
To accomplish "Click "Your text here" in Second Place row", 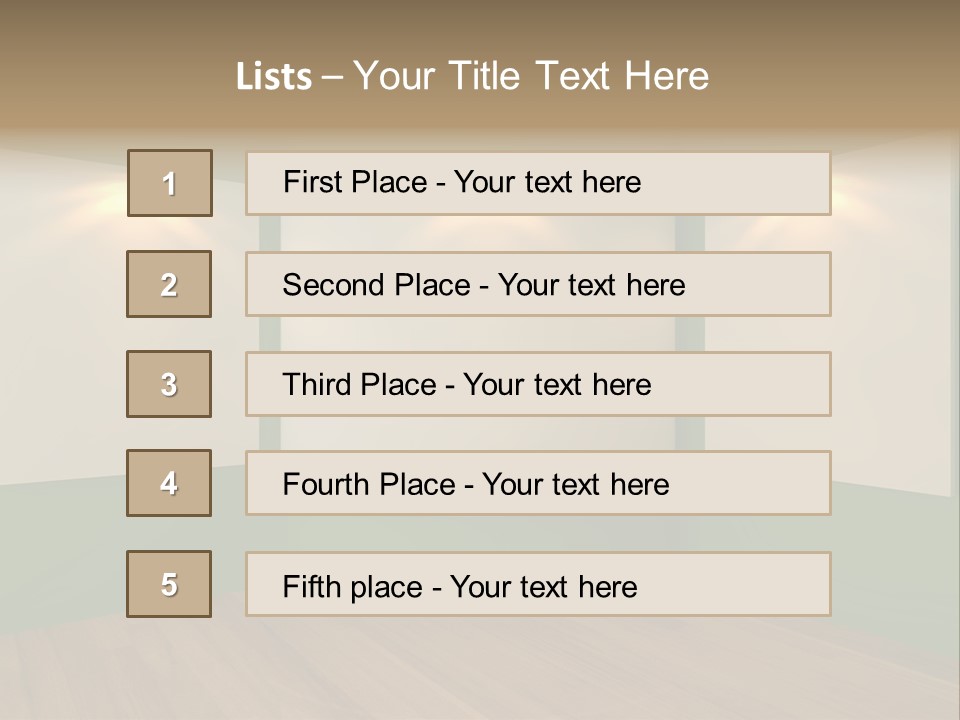I will click(x=591, y=285).
